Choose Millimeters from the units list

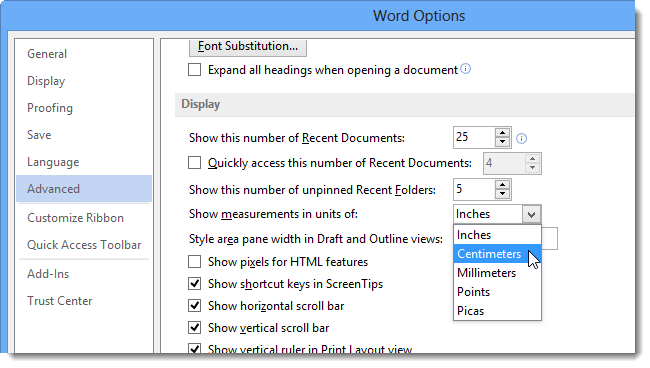pos(497,273)
